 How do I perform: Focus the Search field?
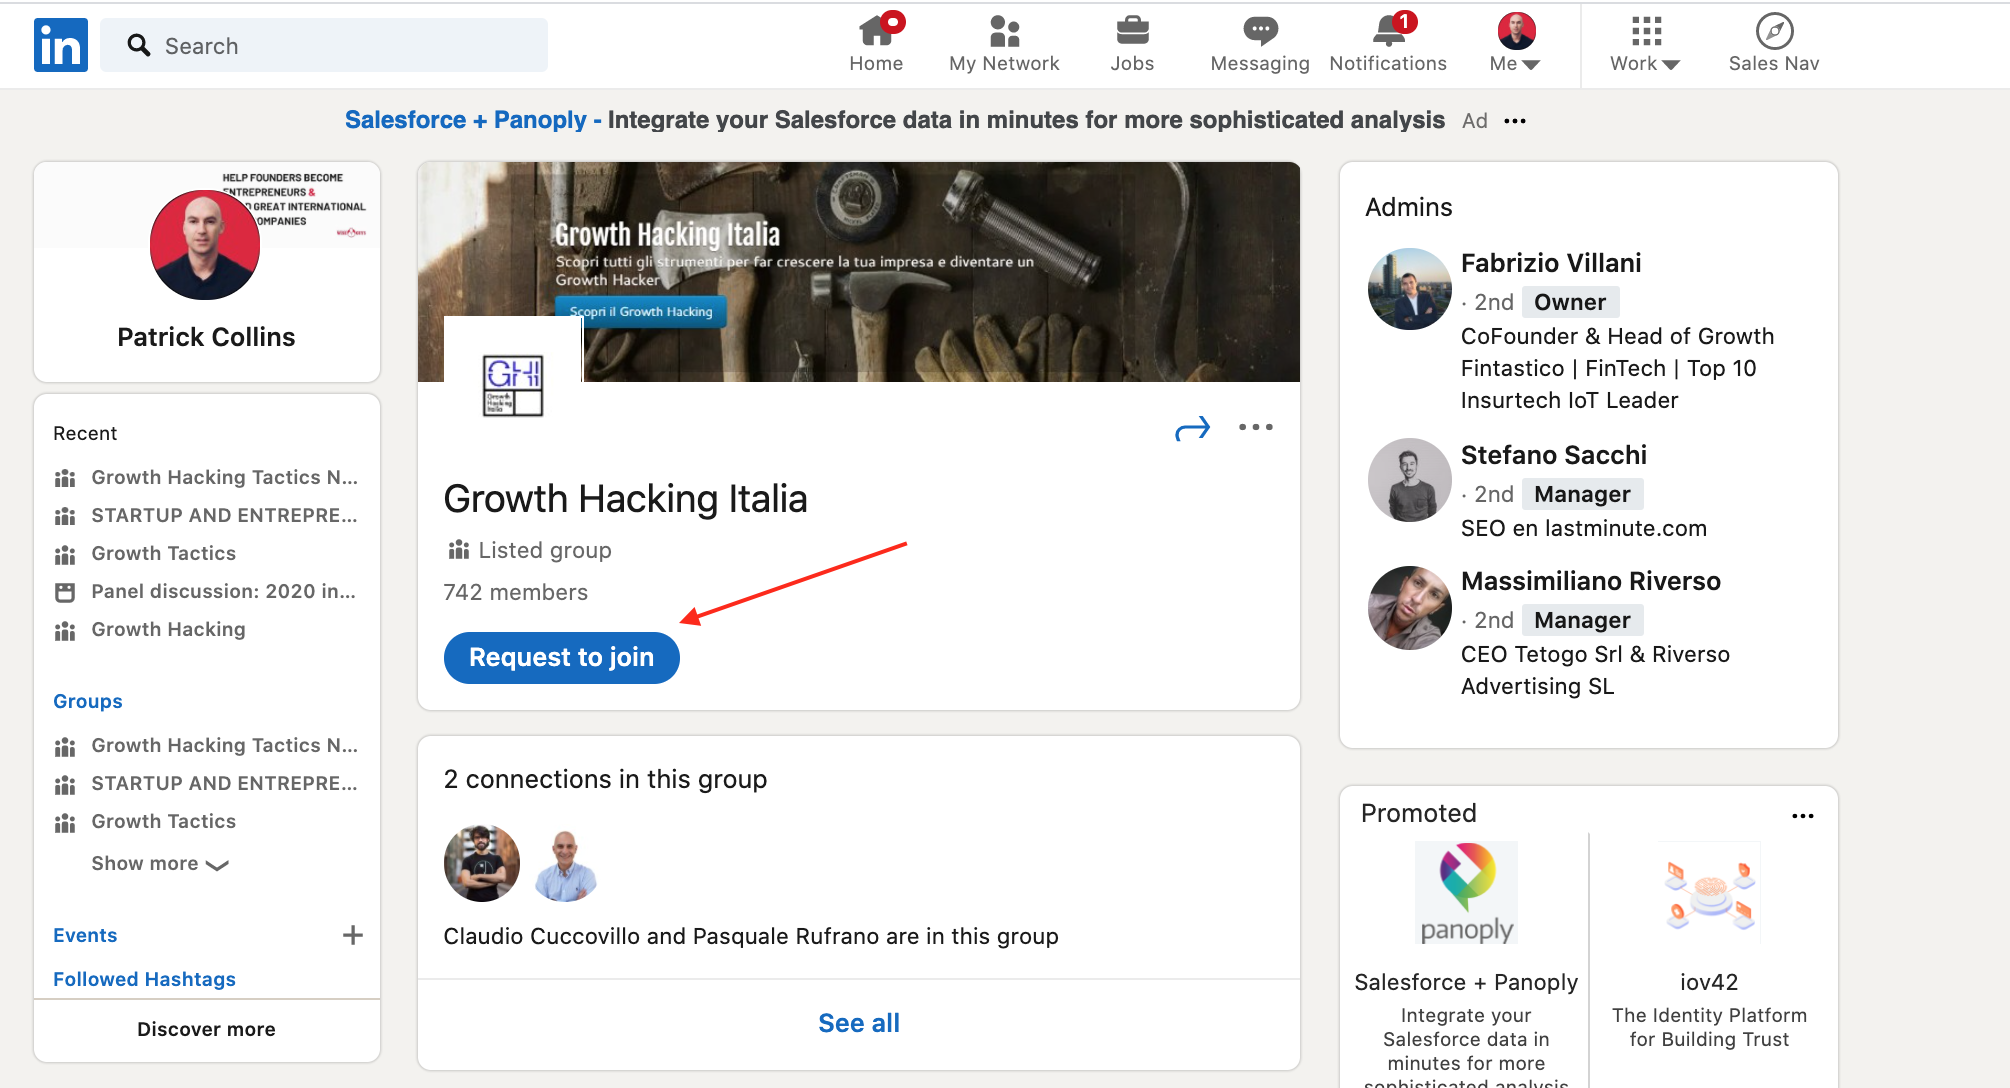point(324,45)
